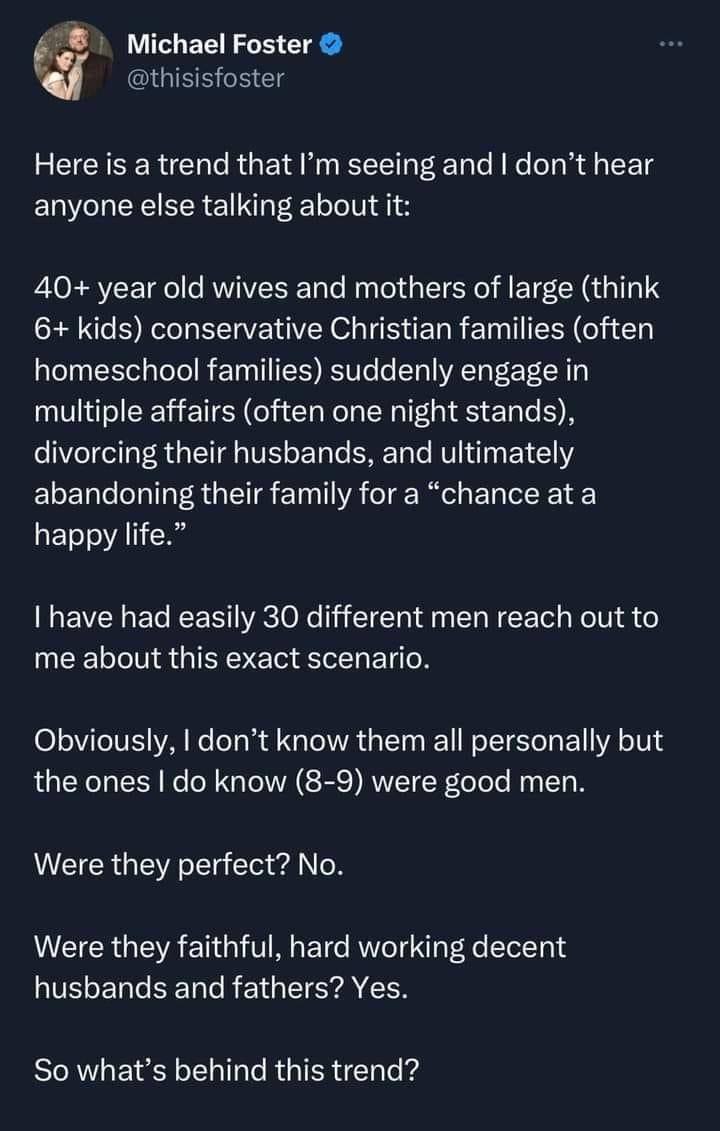Click the line "Were they perfect? No."
The image size is (720, 1131).
point(189,863)
